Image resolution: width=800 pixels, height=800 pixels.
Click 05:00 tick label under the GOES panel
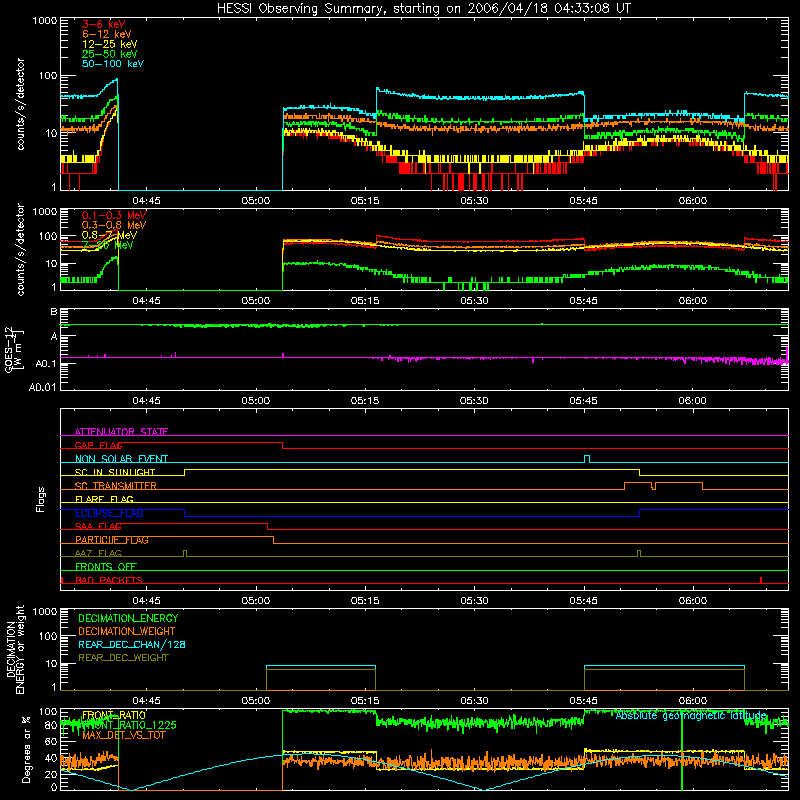(x=256, y=401)
